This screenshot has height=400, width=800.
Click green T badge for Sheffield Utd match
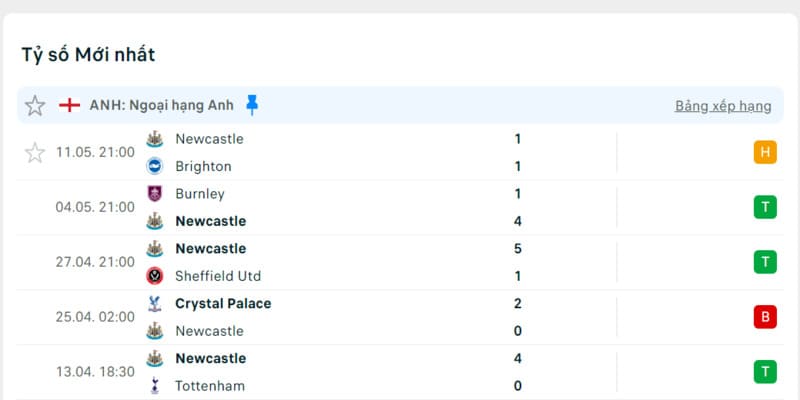coord(765,262)
